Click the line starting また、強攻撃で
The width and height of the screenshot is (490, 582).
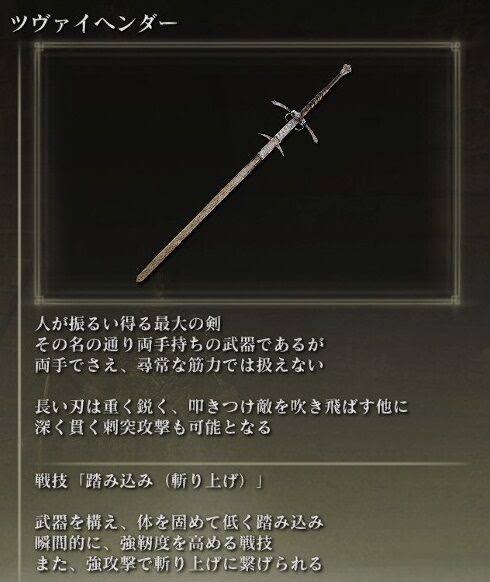coord(179,564)
